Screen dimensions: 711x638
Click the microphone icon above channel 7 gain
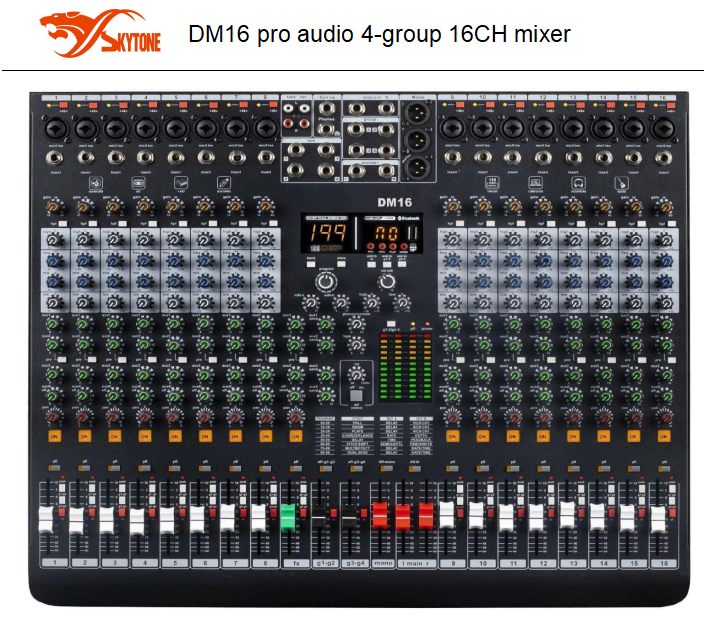pyautogui.click(x=224, y=183)
